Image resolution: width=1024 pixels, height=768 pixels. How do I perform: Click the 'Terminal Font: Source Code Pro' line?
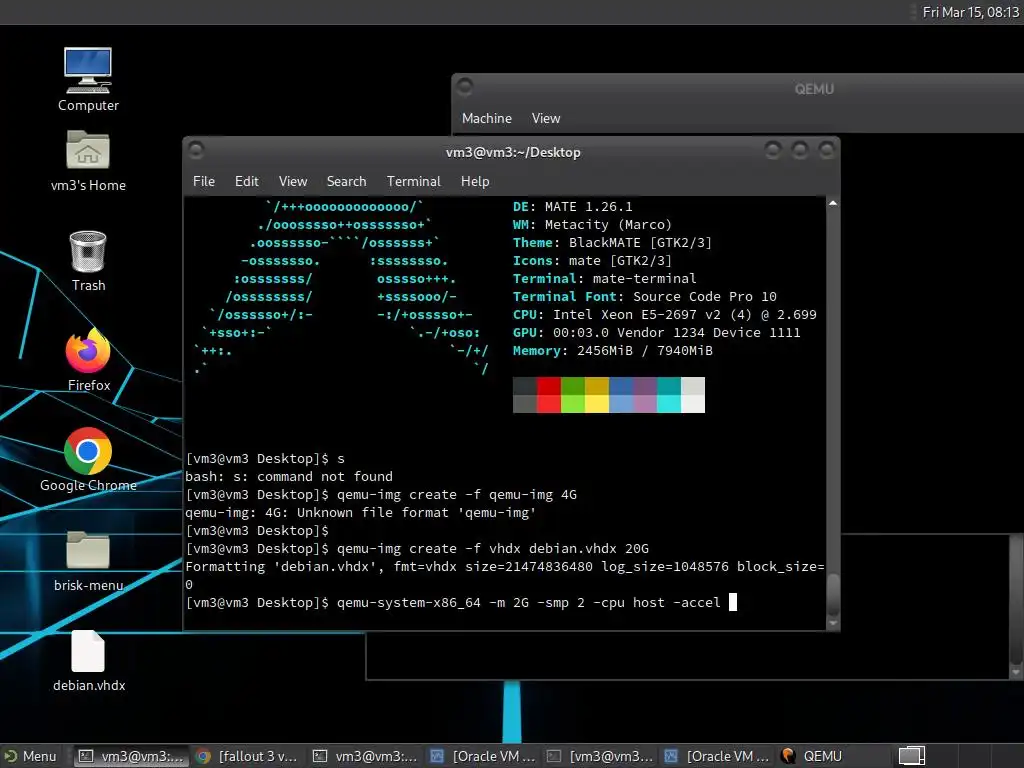(645, 296)
